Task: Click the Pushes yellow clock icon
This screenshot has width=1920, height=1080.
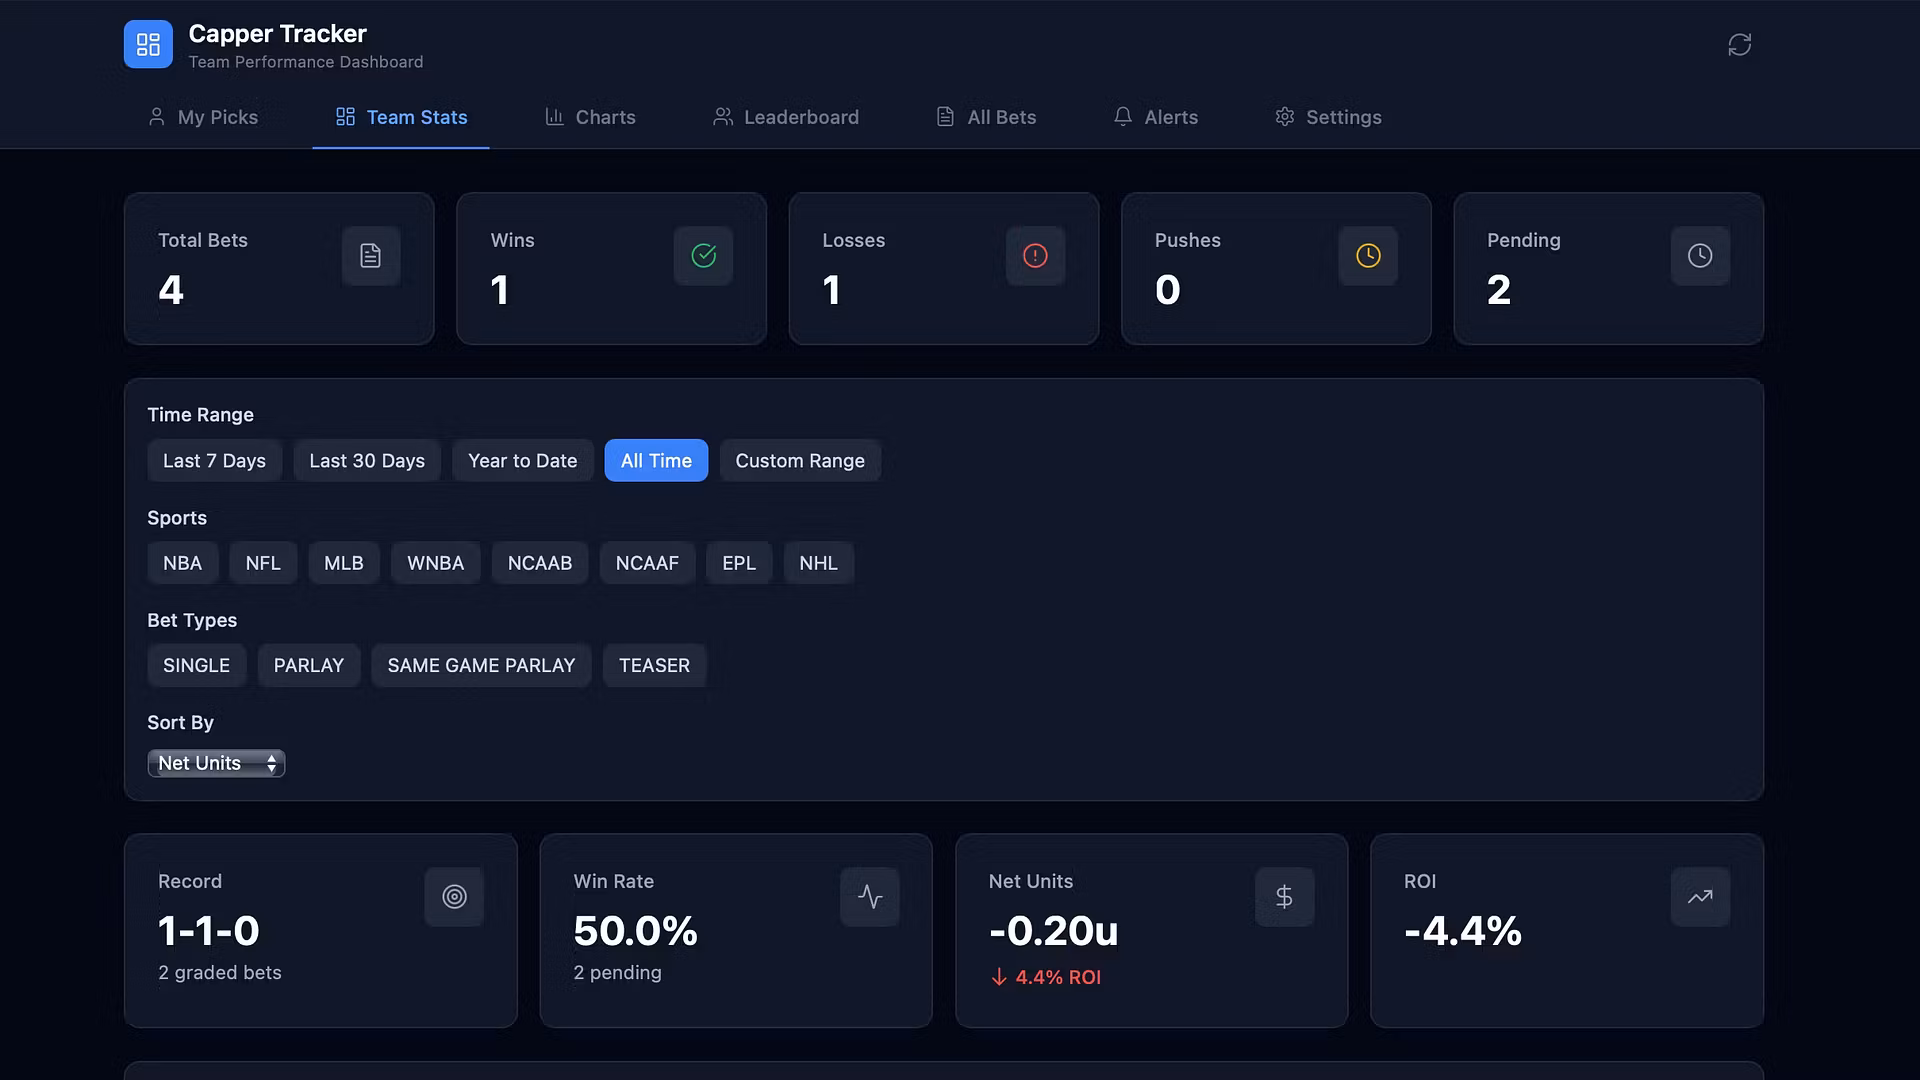Action: coord(1368,256)
